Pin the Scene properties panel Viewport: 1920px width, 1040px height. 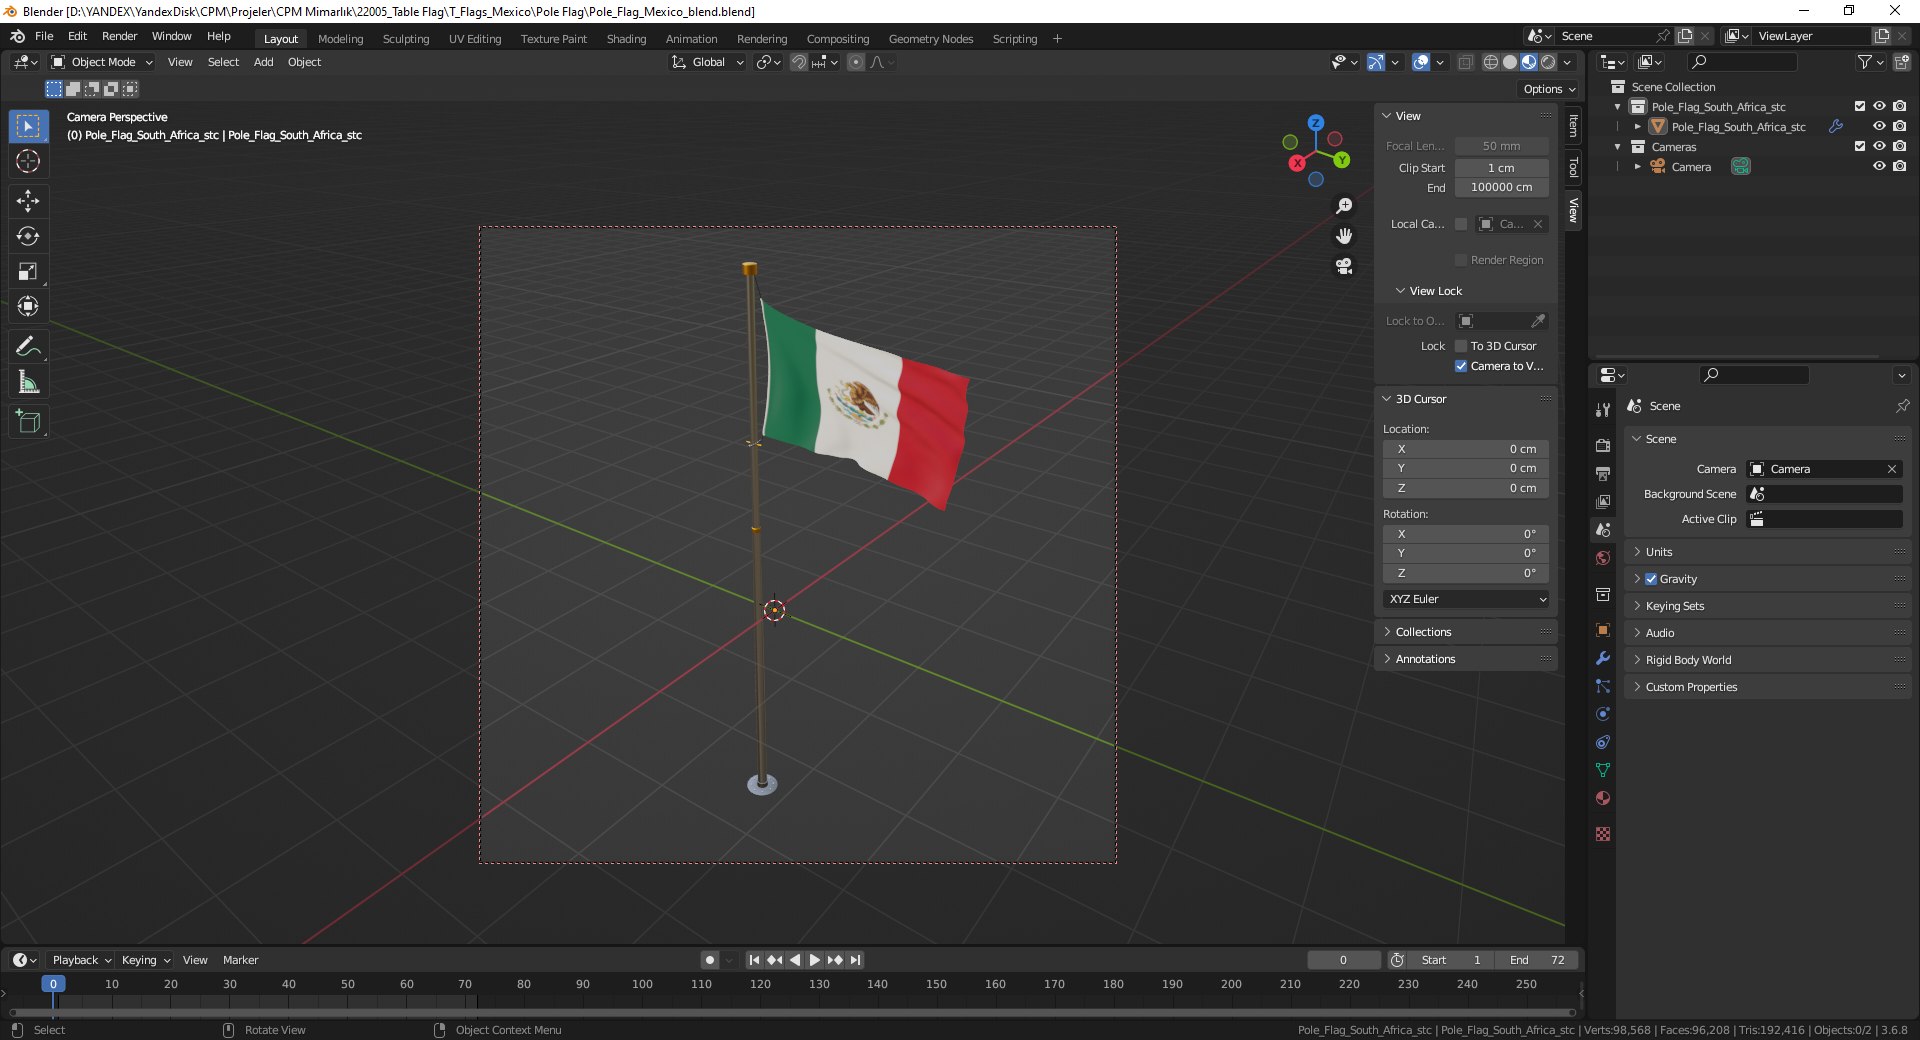[1902, 406]
